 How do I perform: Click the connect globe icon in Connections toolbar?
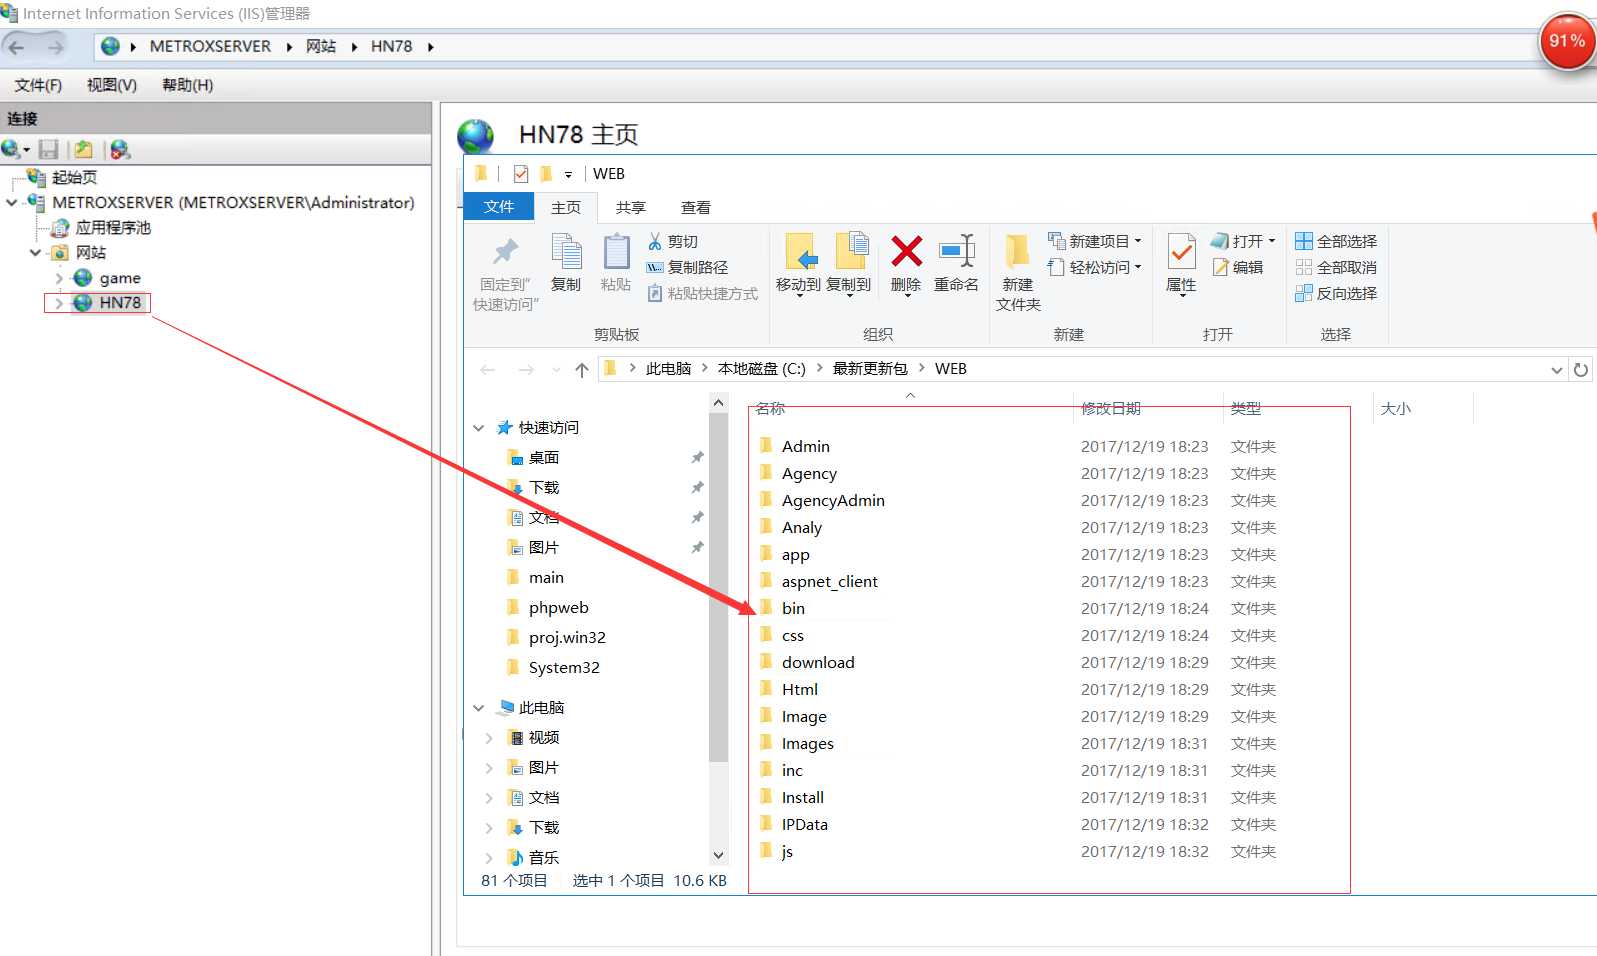pyautogui.click(x=11, y=150)
